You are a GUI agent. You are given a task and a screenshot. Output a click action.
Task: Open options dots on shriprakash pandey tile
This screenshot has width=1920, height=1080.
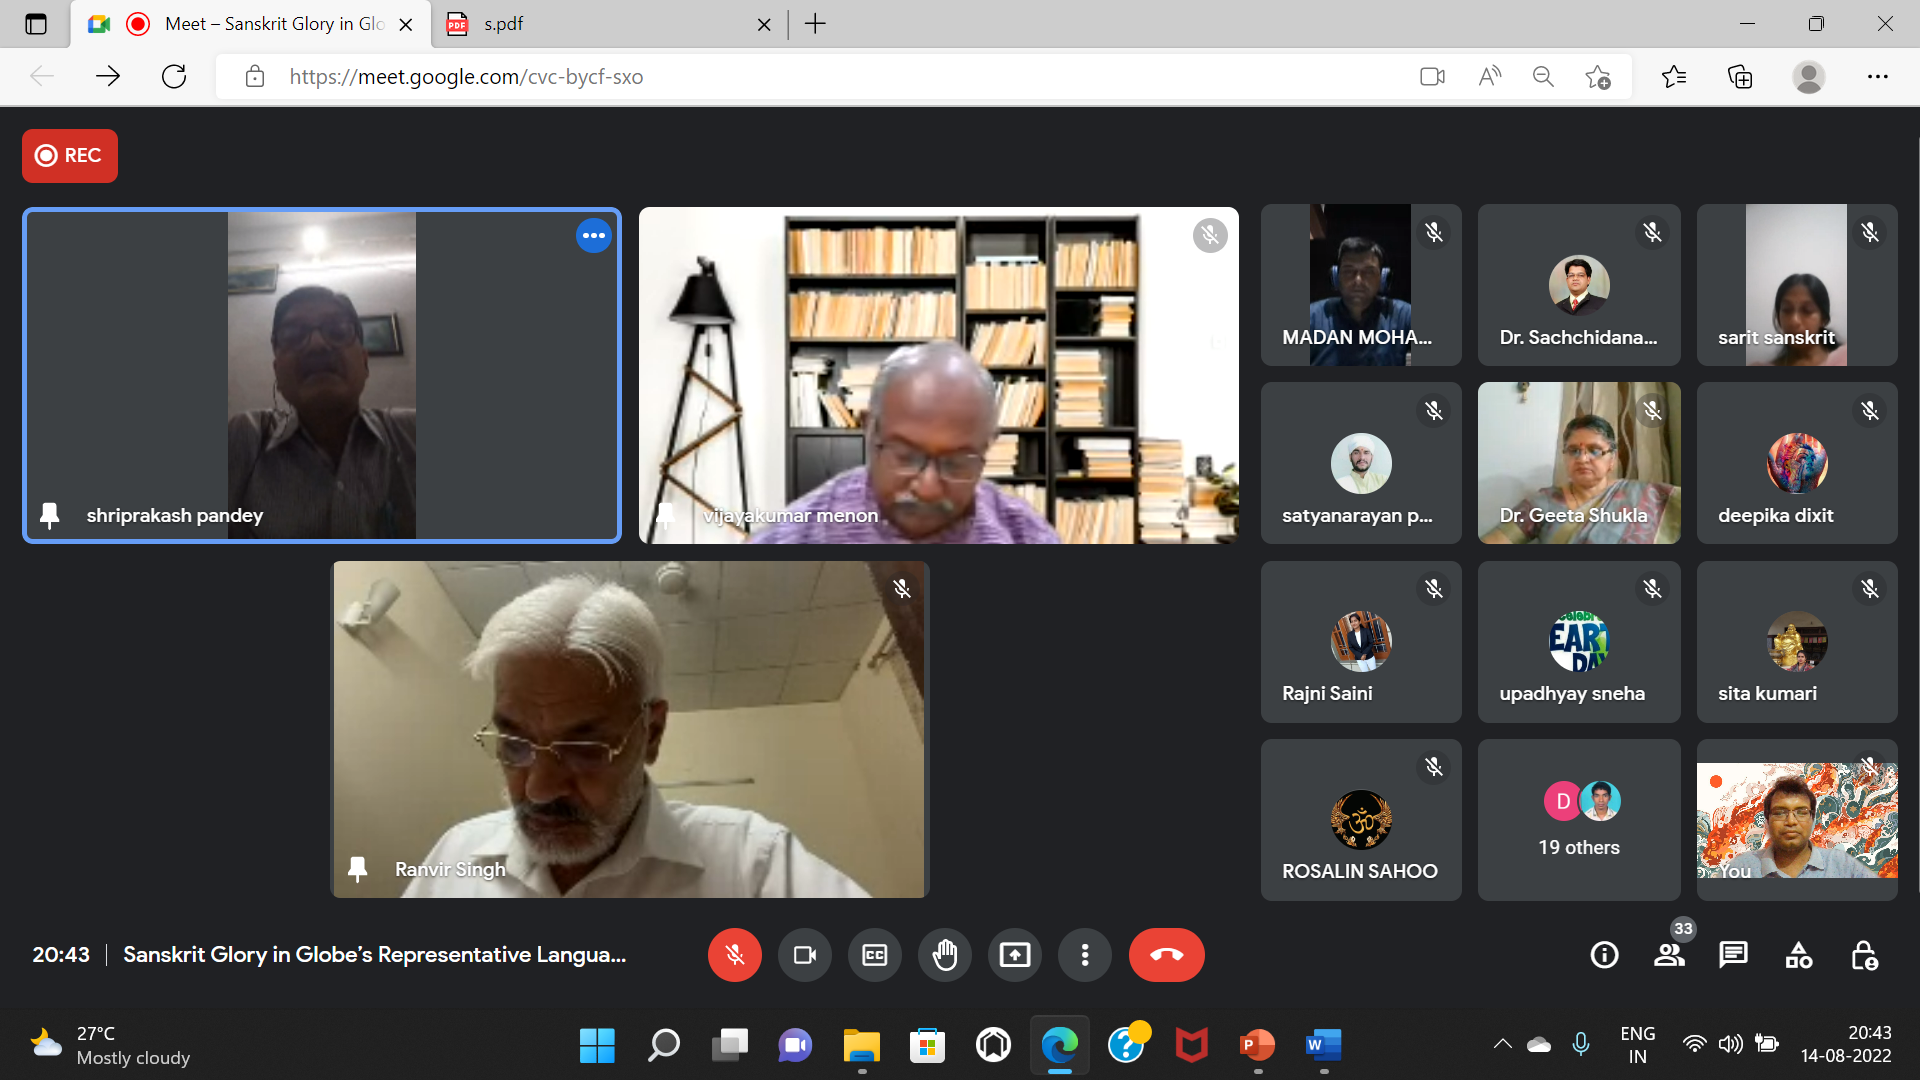[x=593, y=236]
